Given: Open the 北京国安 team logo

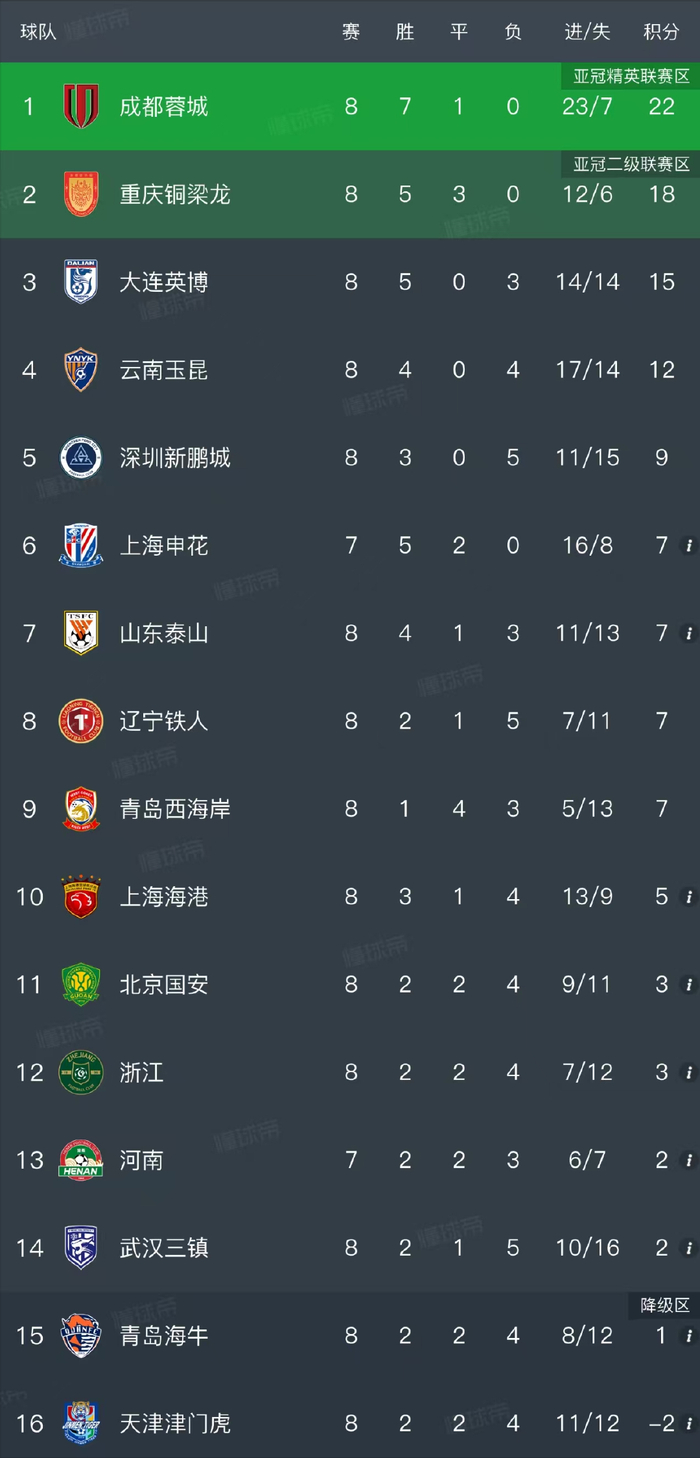Looking at the screenshot, I should tap(81, 984).
